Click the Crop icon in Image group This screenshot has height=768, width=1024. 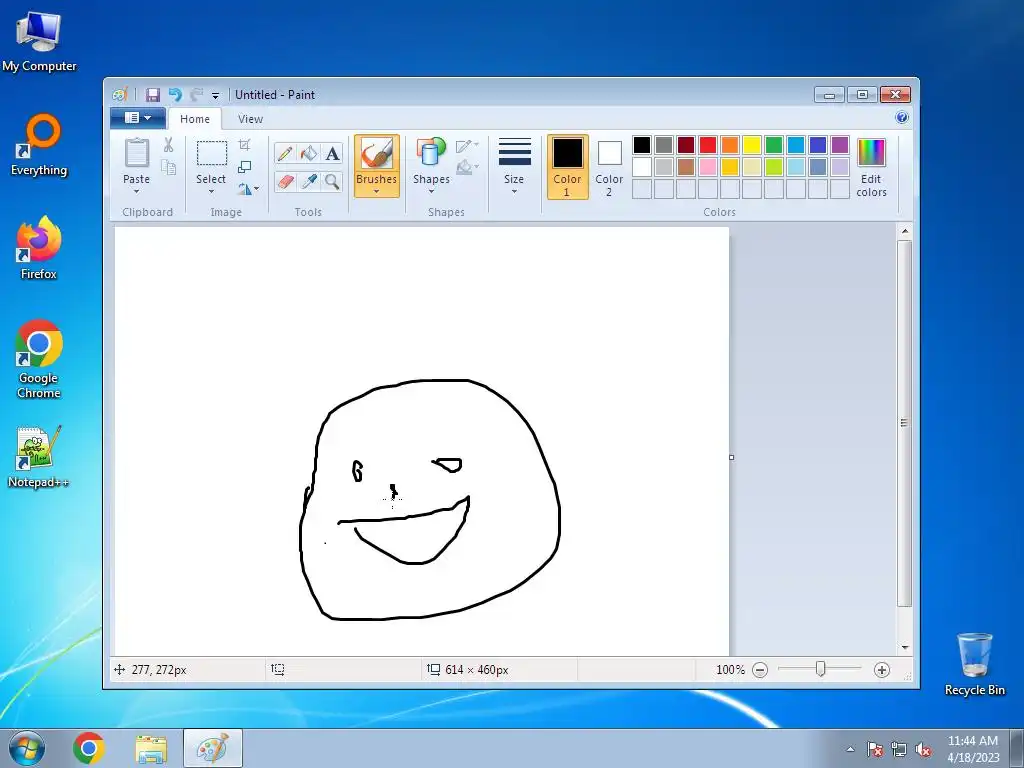(244, 144)
